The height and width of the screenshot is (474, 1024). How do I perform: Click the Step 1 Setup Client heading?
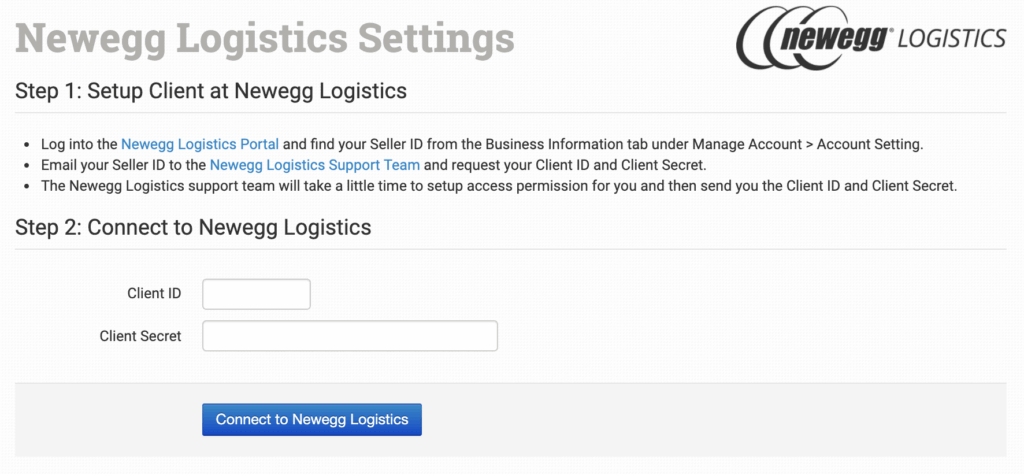(211, 91)
